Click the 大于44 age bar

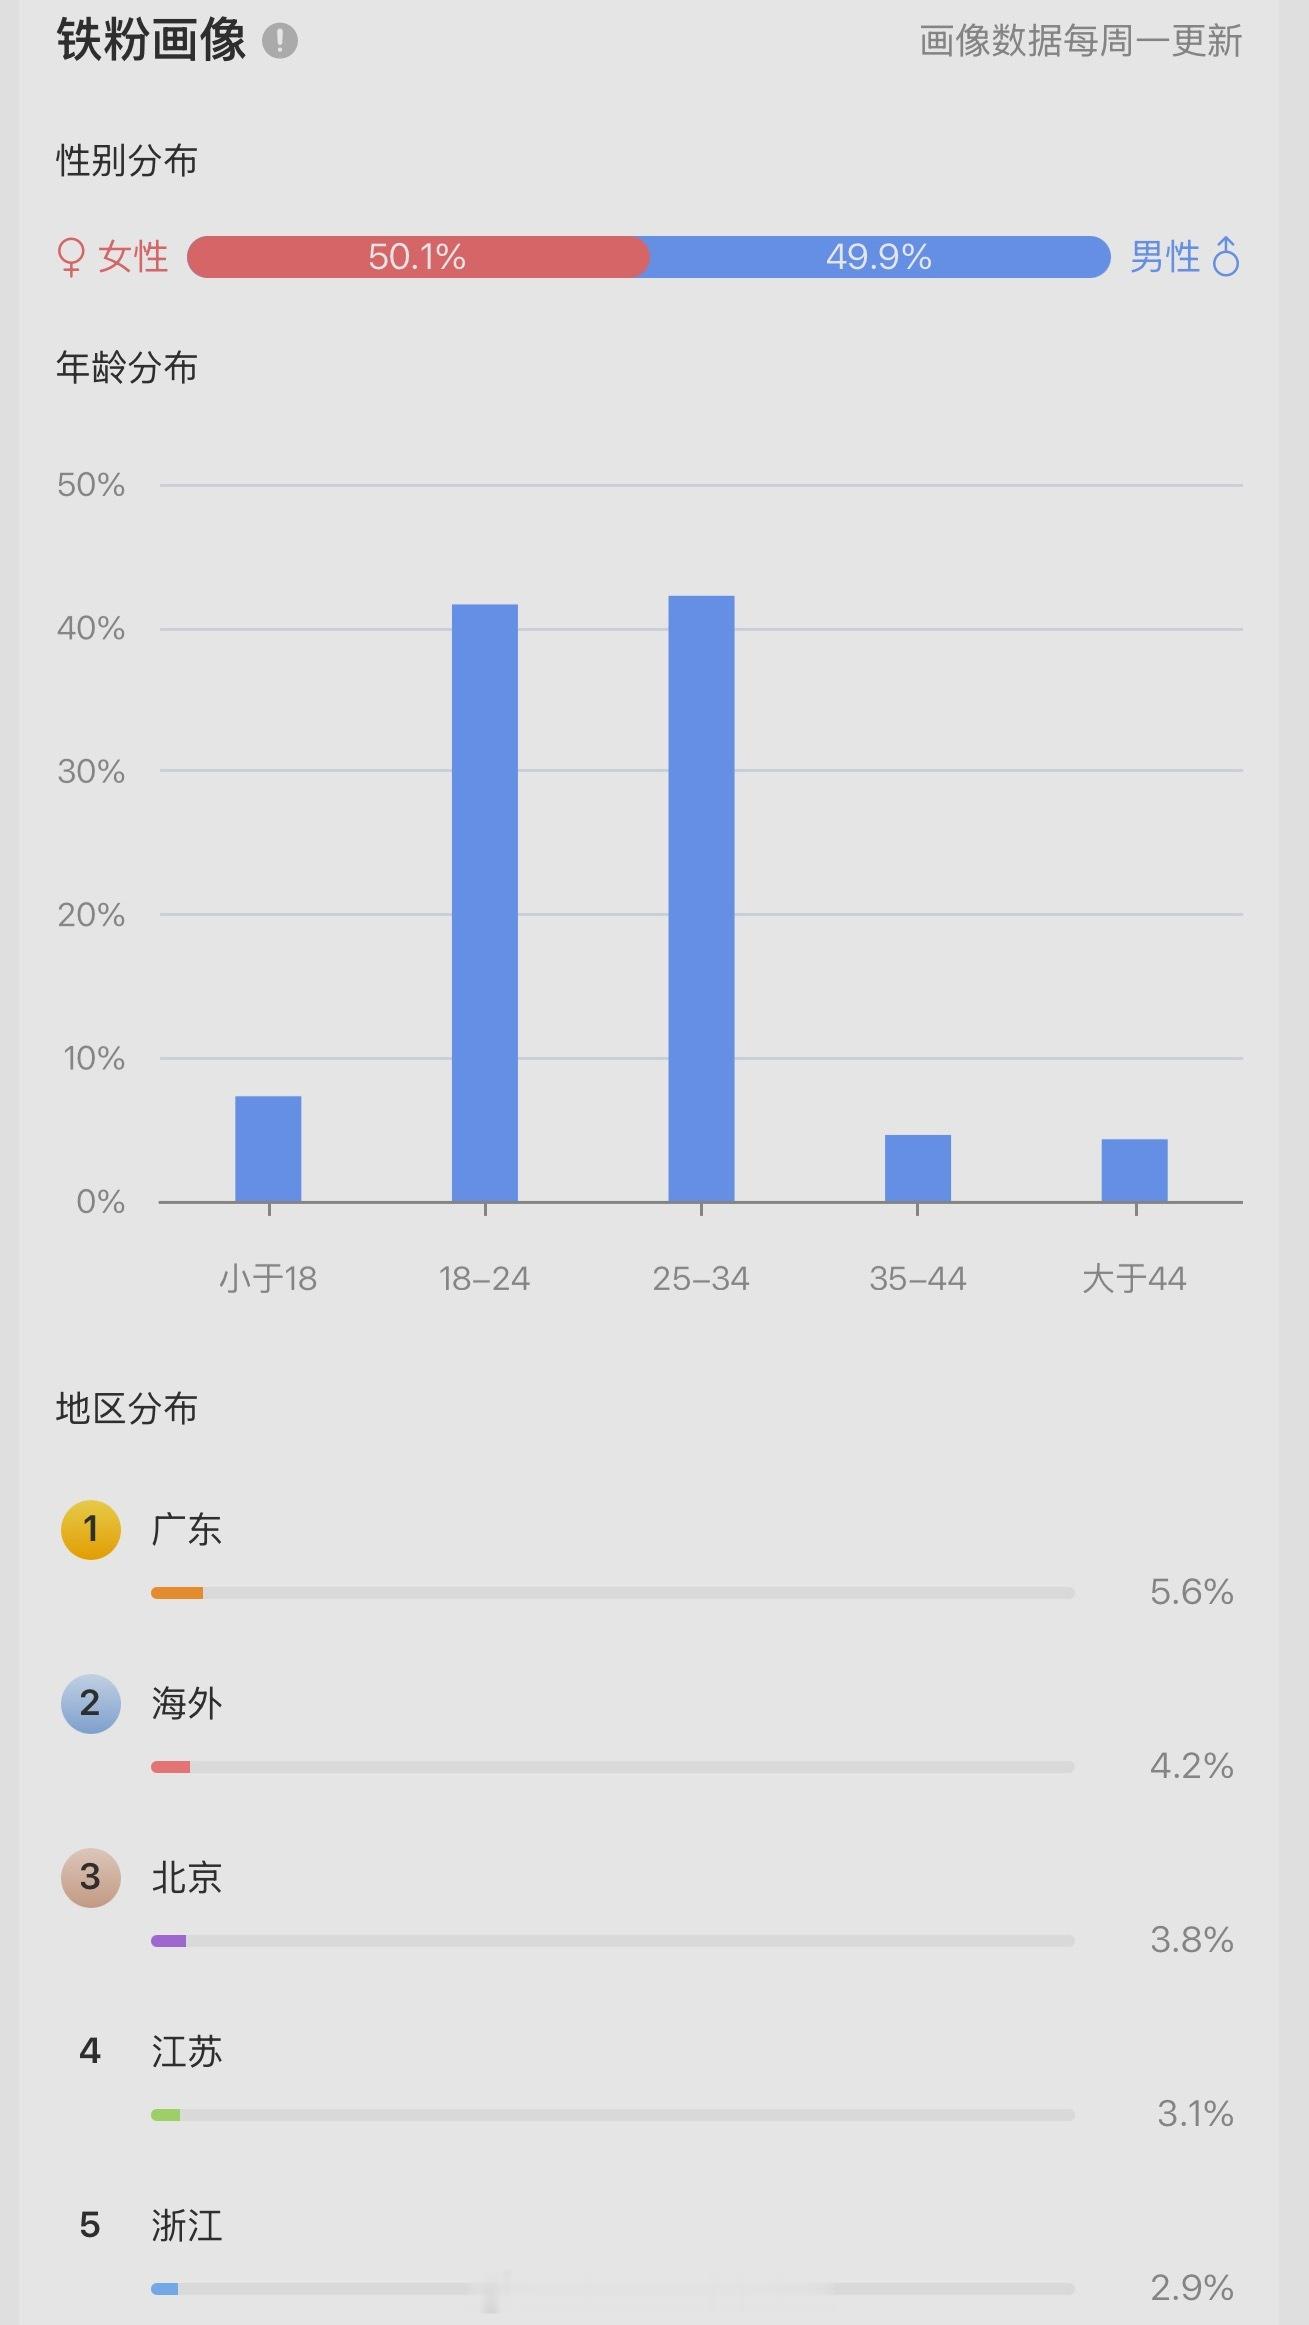tap(1134, 1170)
